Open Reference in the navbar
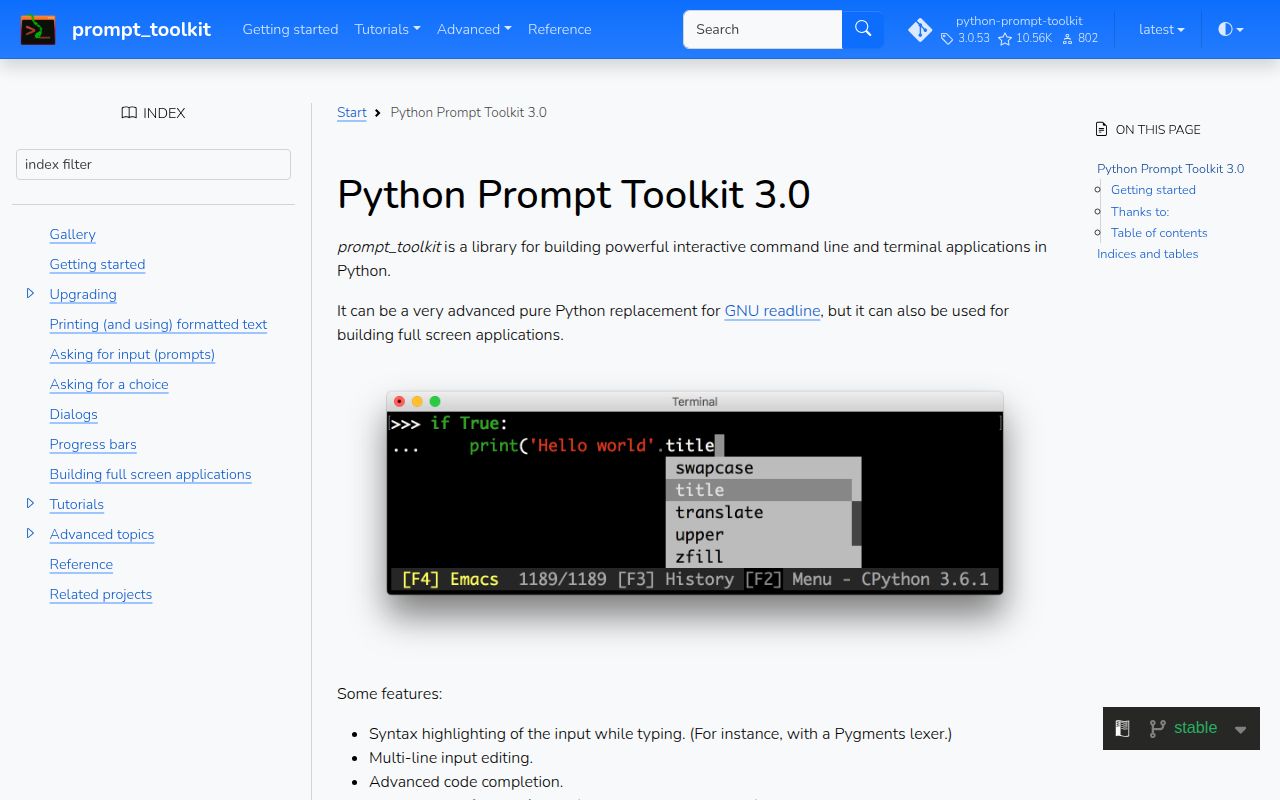The image size is (1280, 800). [x=559, y=29]
